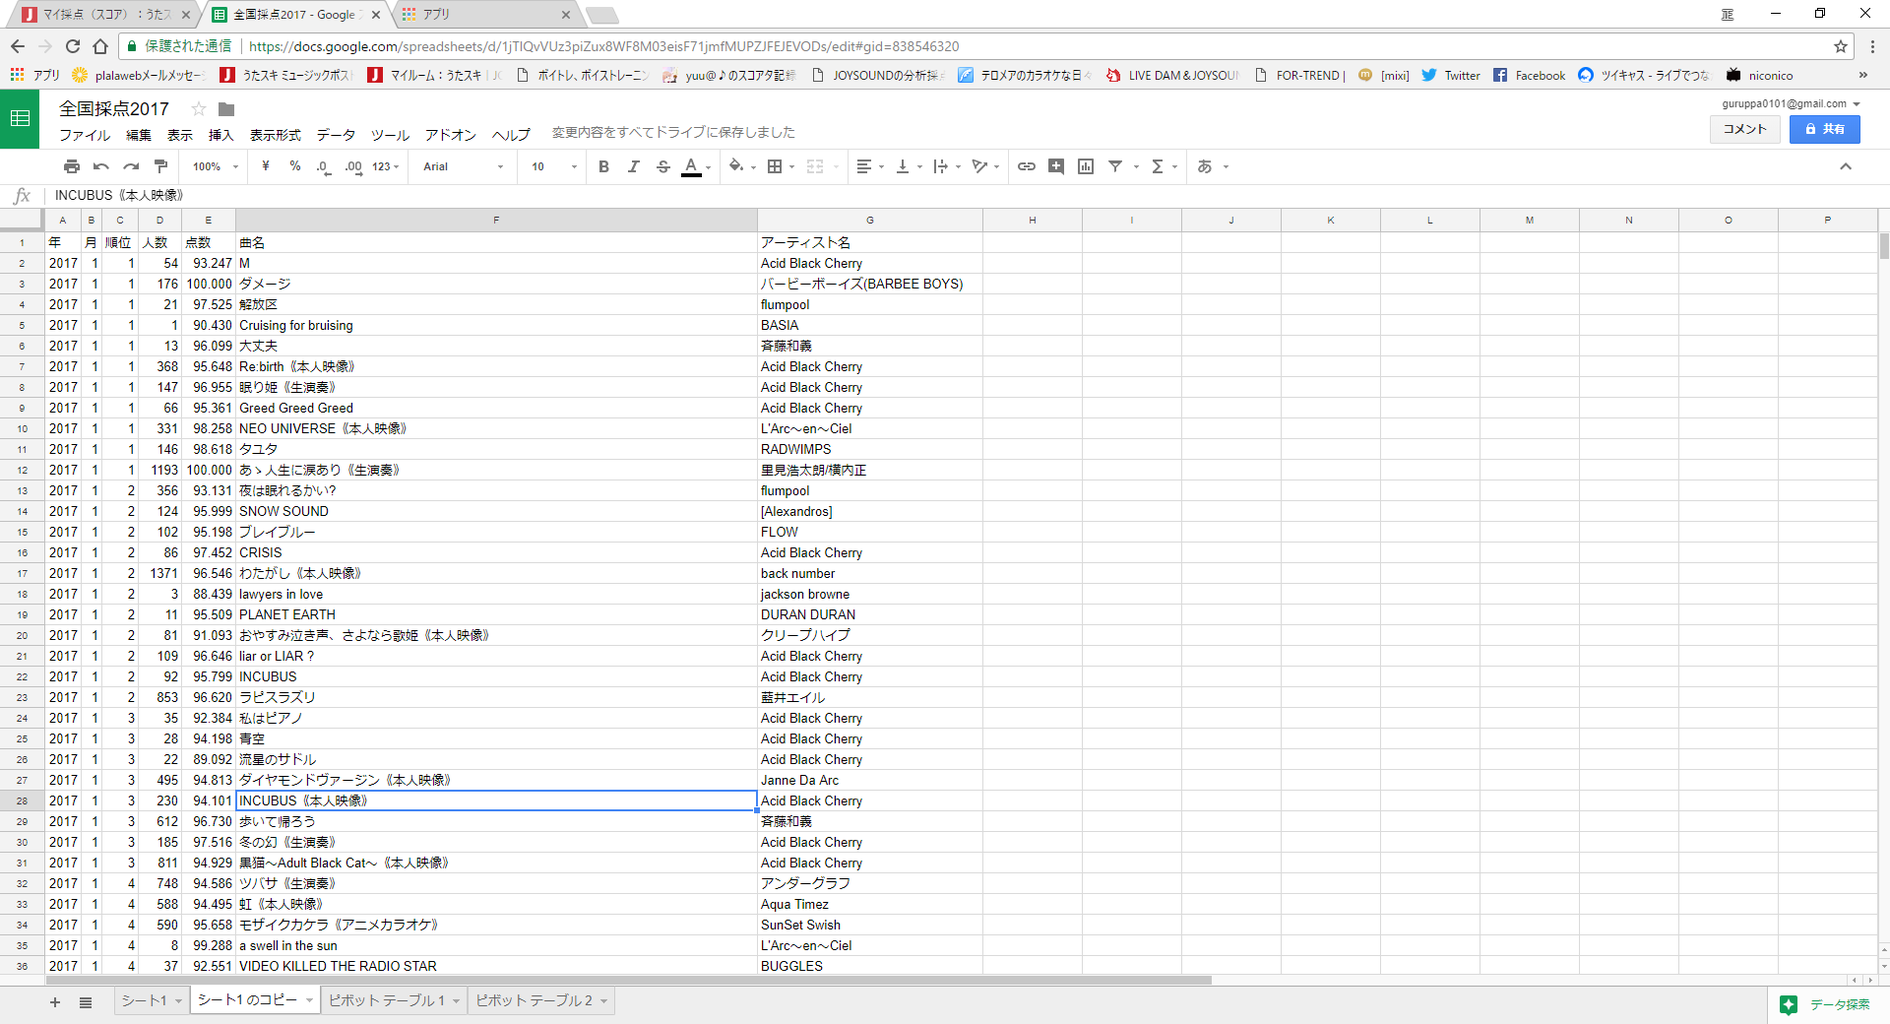Viewport: 1890px width, 1024px height.
Task: Undo the last action
Action: (101, 167)
